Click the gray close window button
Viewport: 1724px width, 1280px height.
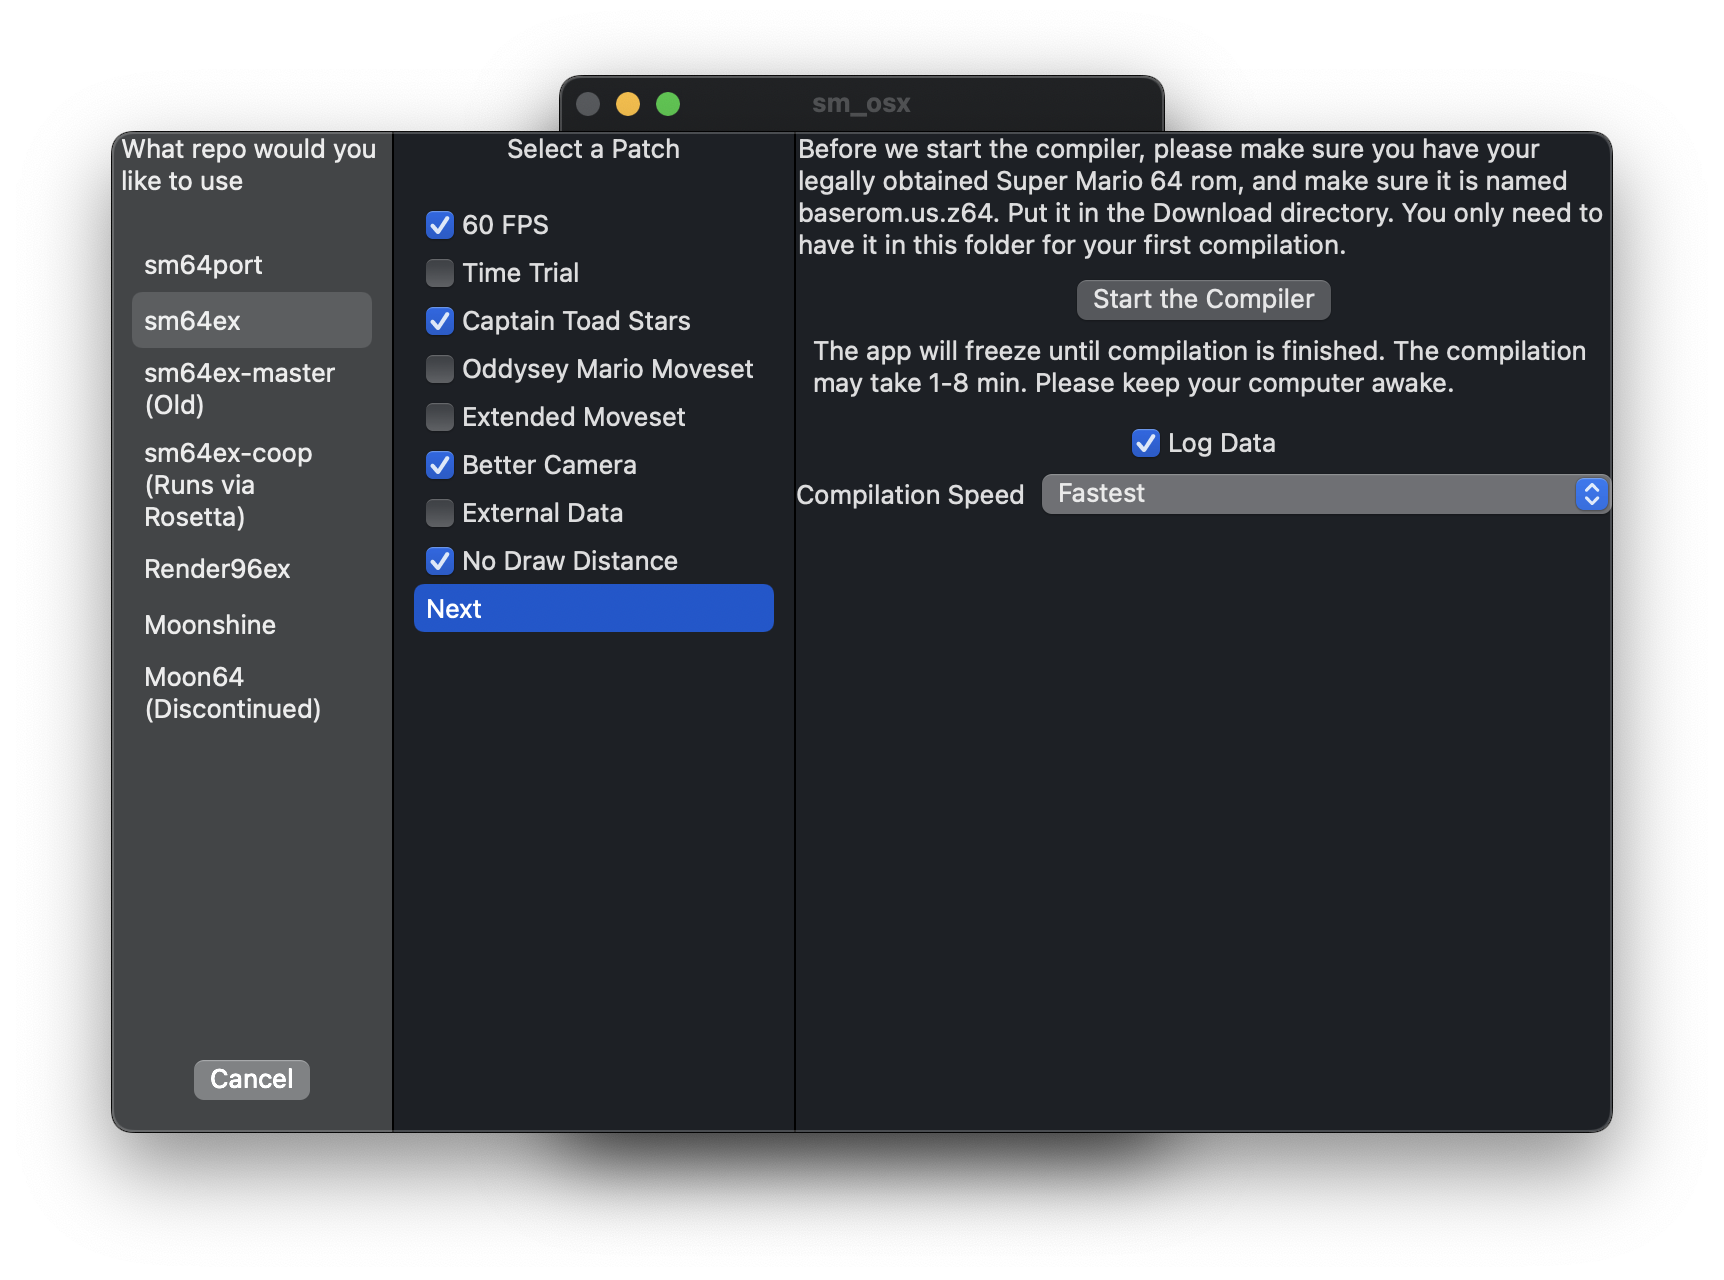tap(588, 104)
